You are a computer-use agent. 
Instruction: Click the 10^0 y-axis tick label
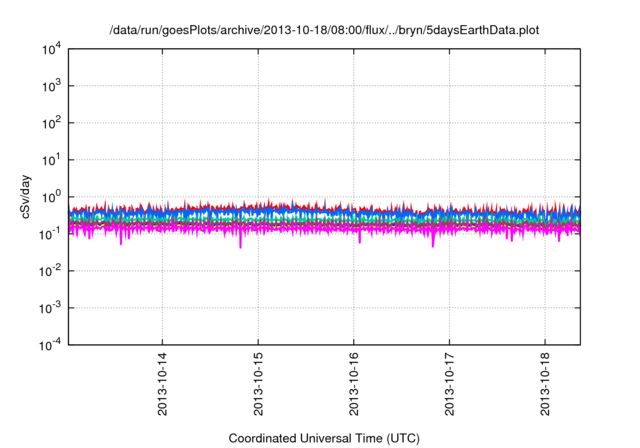tap(52, 197)
